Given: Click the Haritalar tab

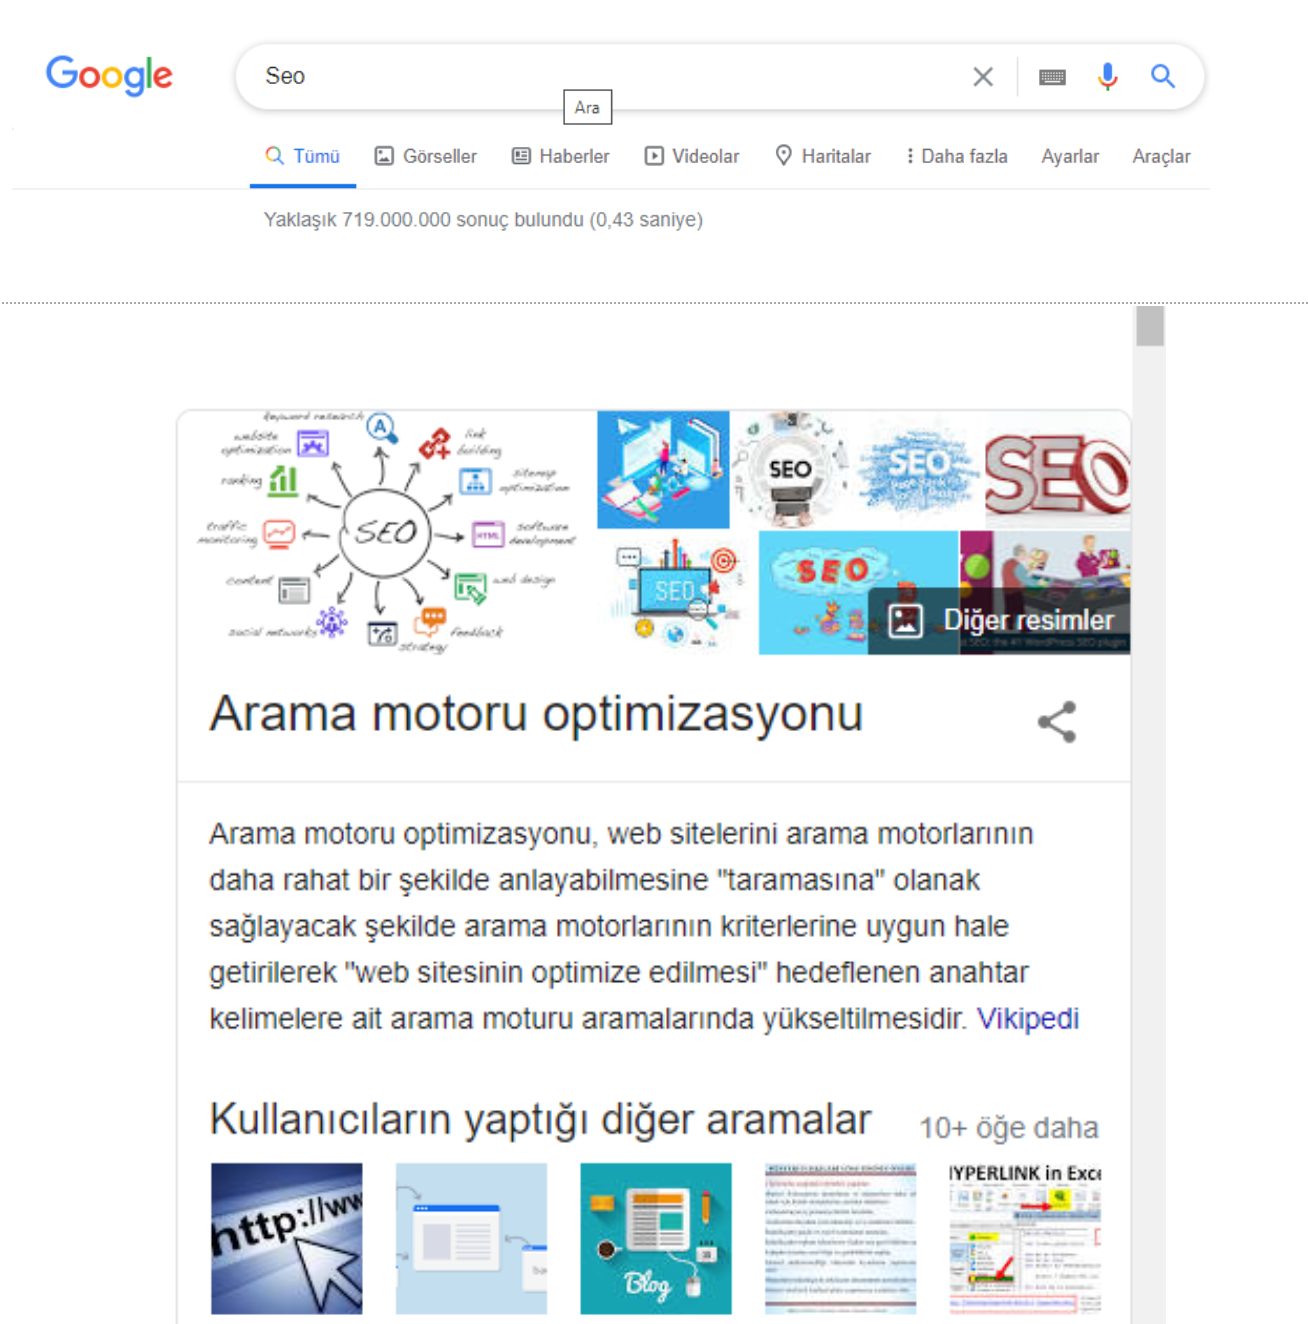Looking at the screenshot, I should [823, 156].
